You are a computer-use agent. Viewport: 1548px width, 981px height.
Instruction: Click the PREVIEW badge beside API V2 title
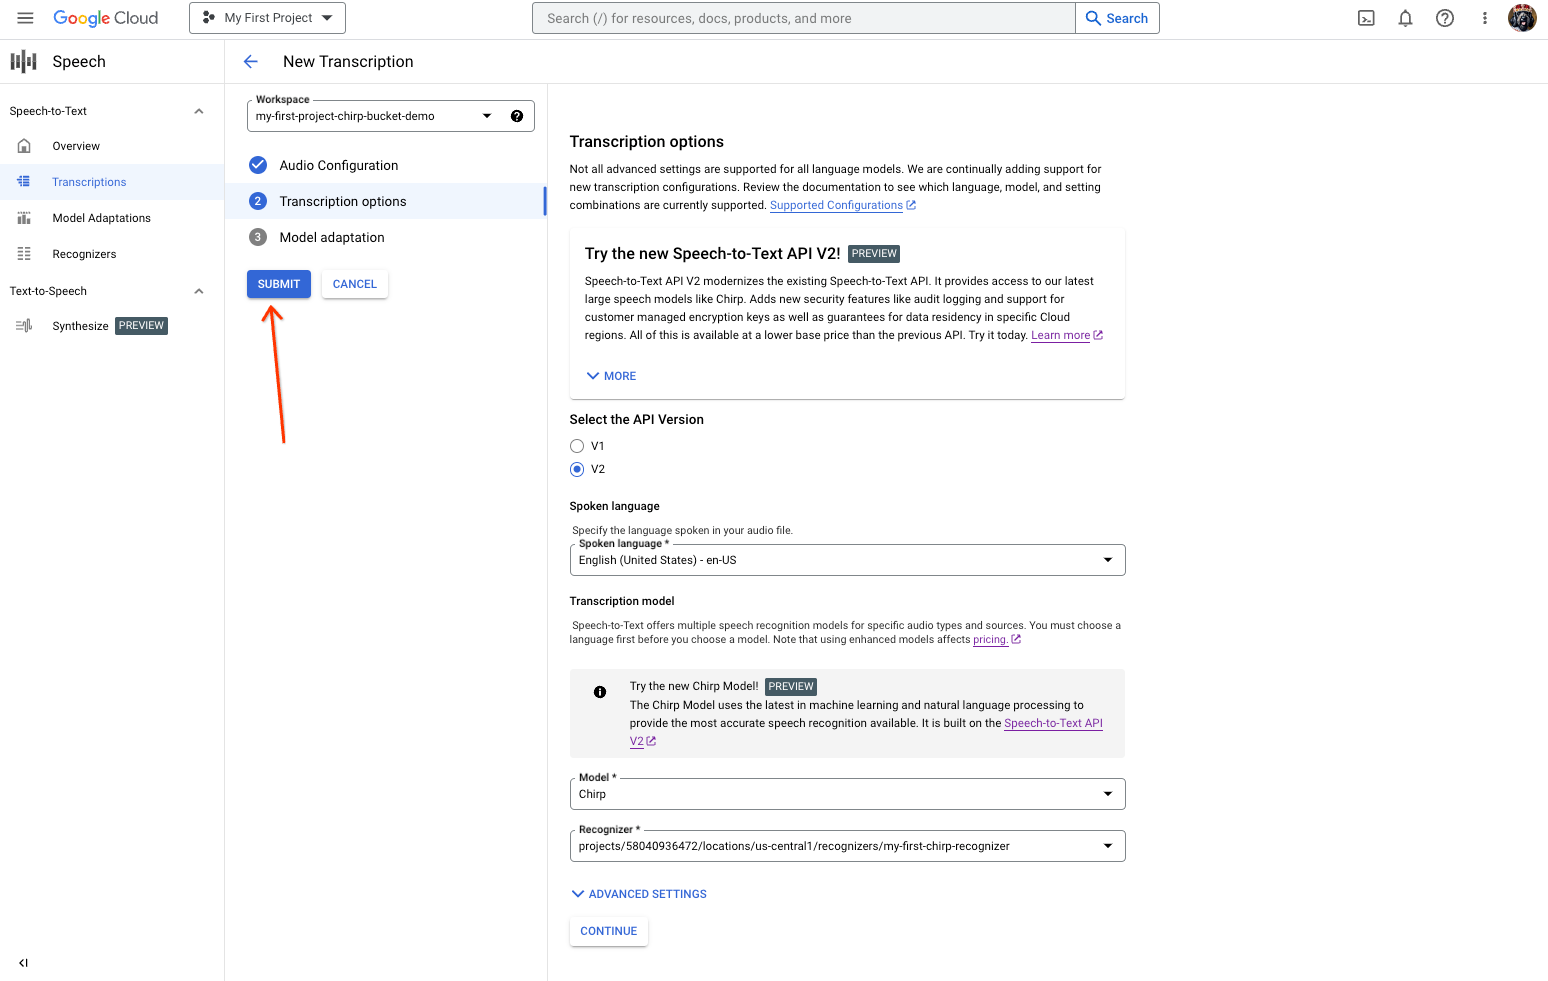click(x=874, y=254)
